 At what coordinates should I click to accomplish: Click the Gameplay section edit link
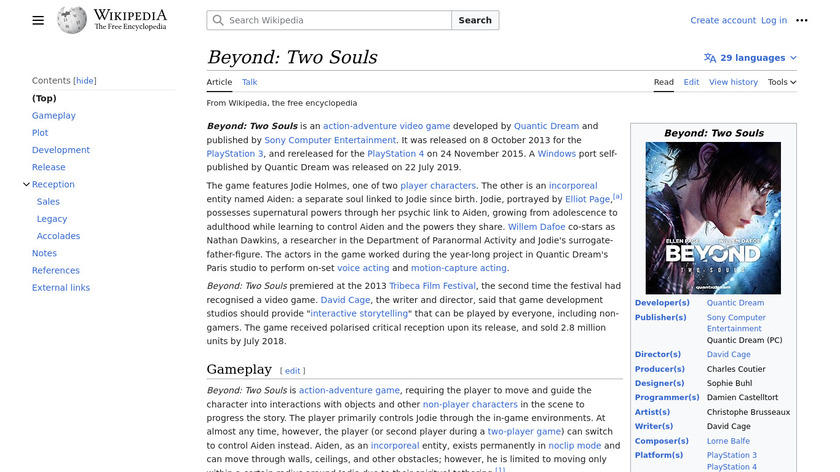click(292, 371)
